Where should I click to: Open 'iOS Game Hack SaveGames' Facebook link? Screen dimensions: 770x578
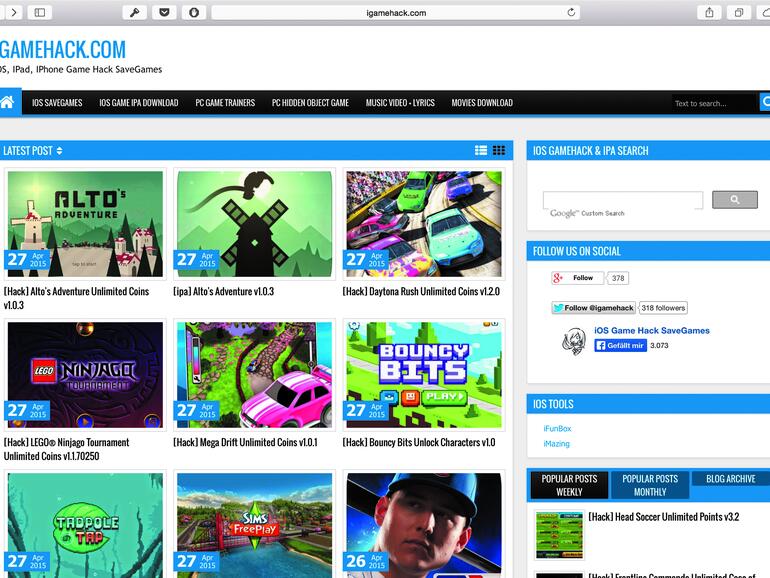pyautogui.click(x=652, y=330)
